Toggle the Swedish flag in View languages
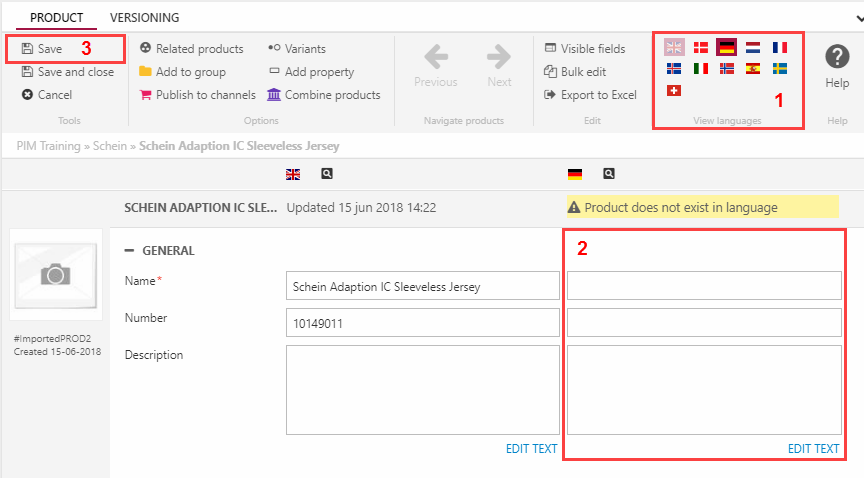The width and height of the screenshot is (864, 478). point(780,68)
